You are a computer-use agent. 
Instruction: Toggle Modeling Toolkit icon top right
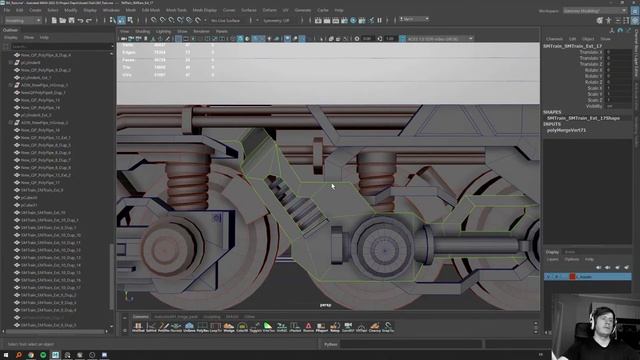tap(600, 20)
